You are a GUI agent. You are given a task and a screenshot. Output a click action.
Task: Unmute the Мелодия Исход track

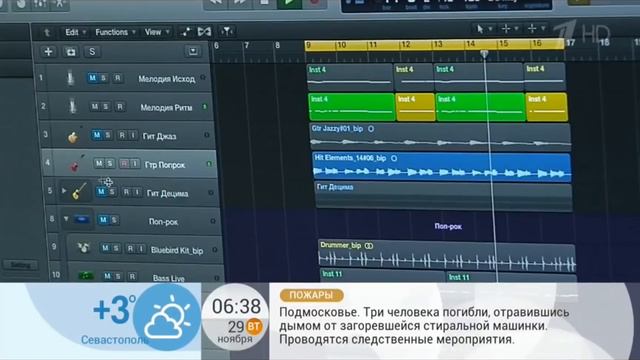pos(93,78)
